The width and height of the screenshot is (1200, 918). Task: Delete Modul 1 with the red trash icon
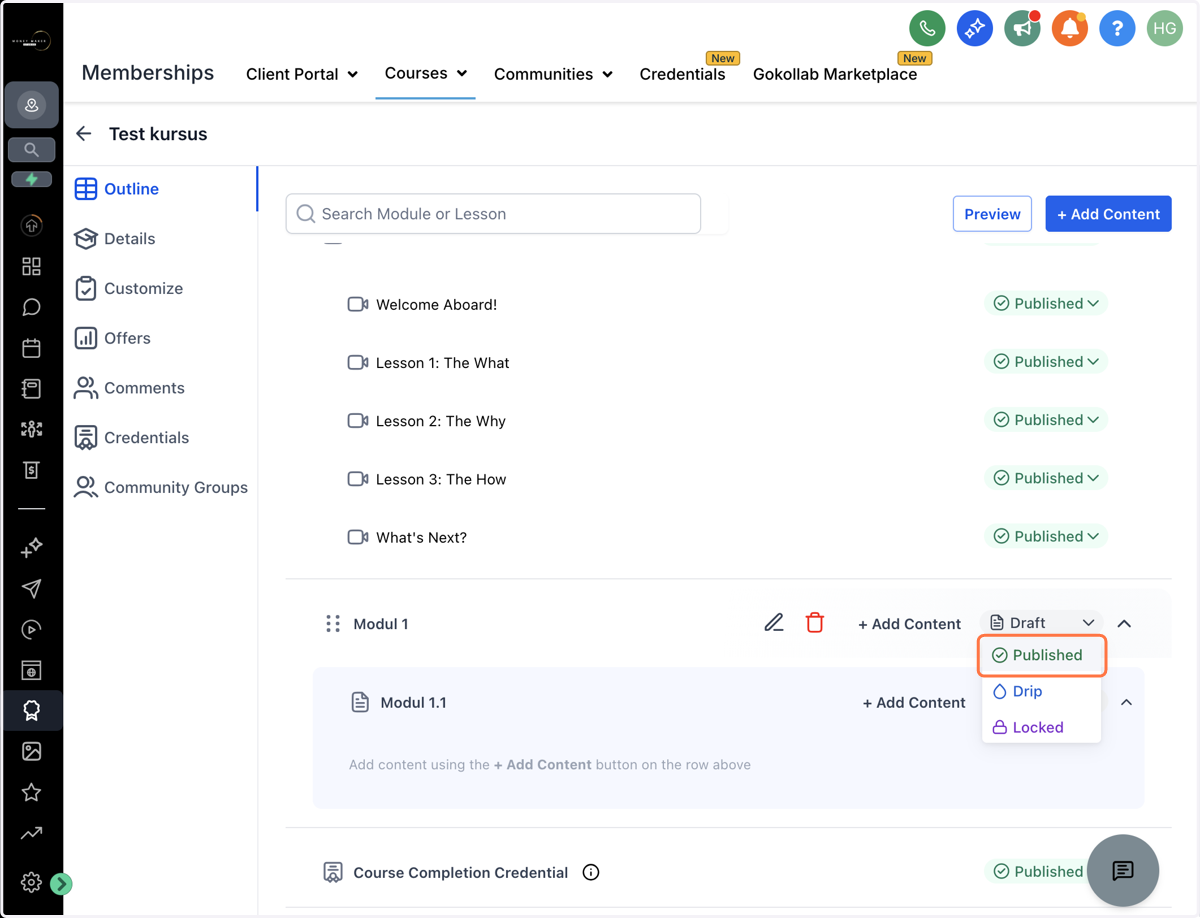[x=815, y=623]
